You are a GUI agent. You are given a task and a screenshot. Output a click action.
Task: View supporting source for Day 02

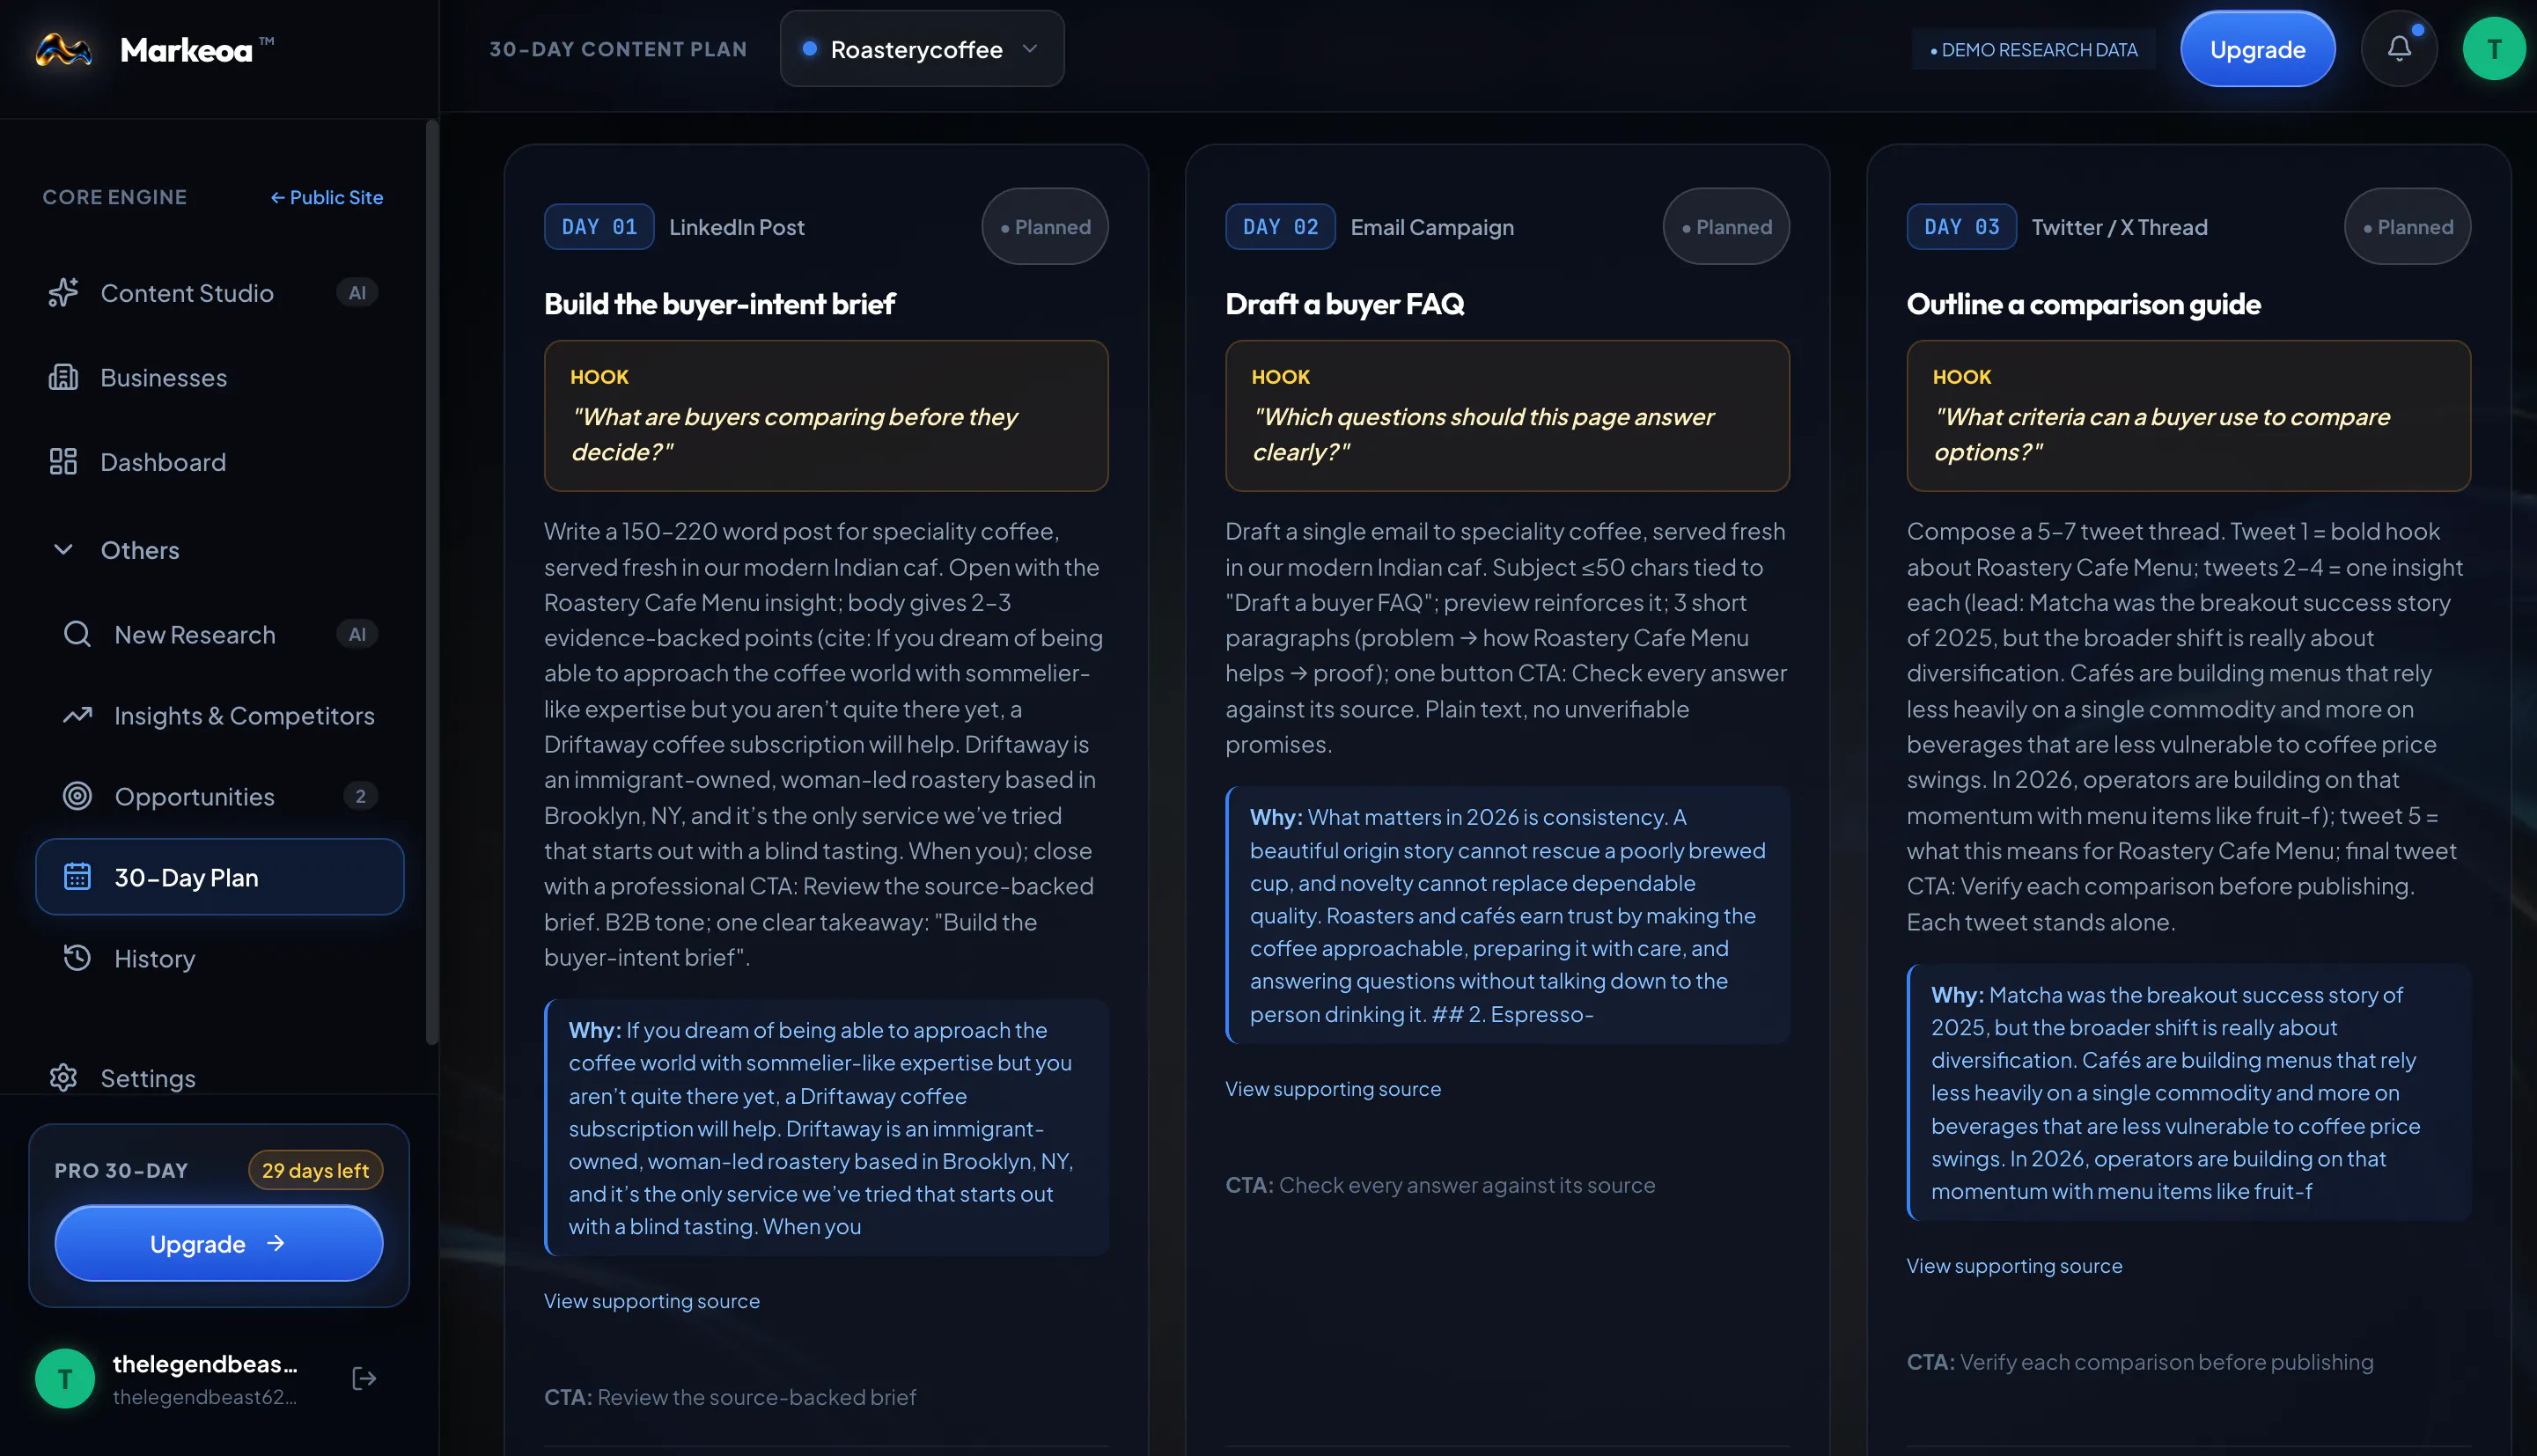pyautogui.click(x=1333, y=1088)
